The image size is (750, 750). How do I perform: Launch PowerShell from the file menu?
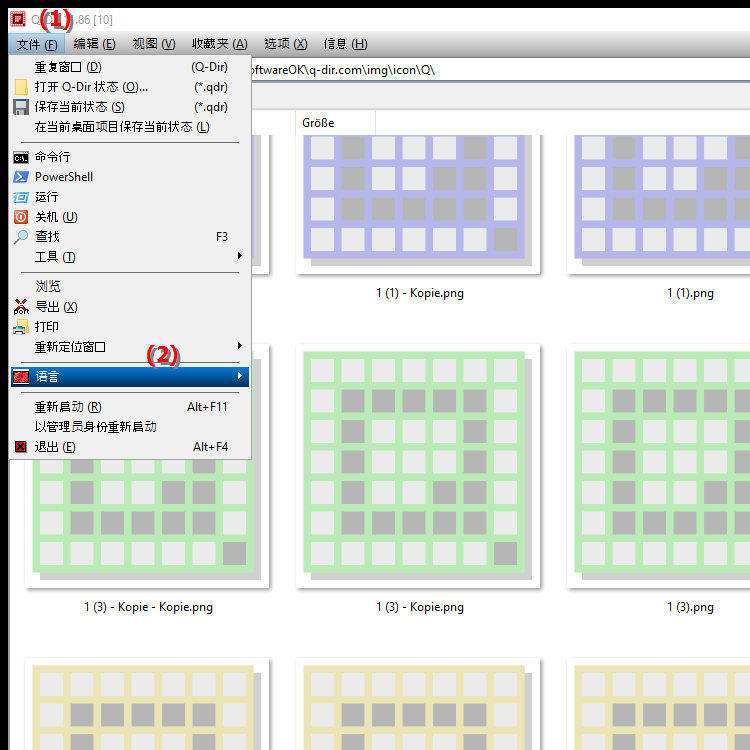coord(130,177)
